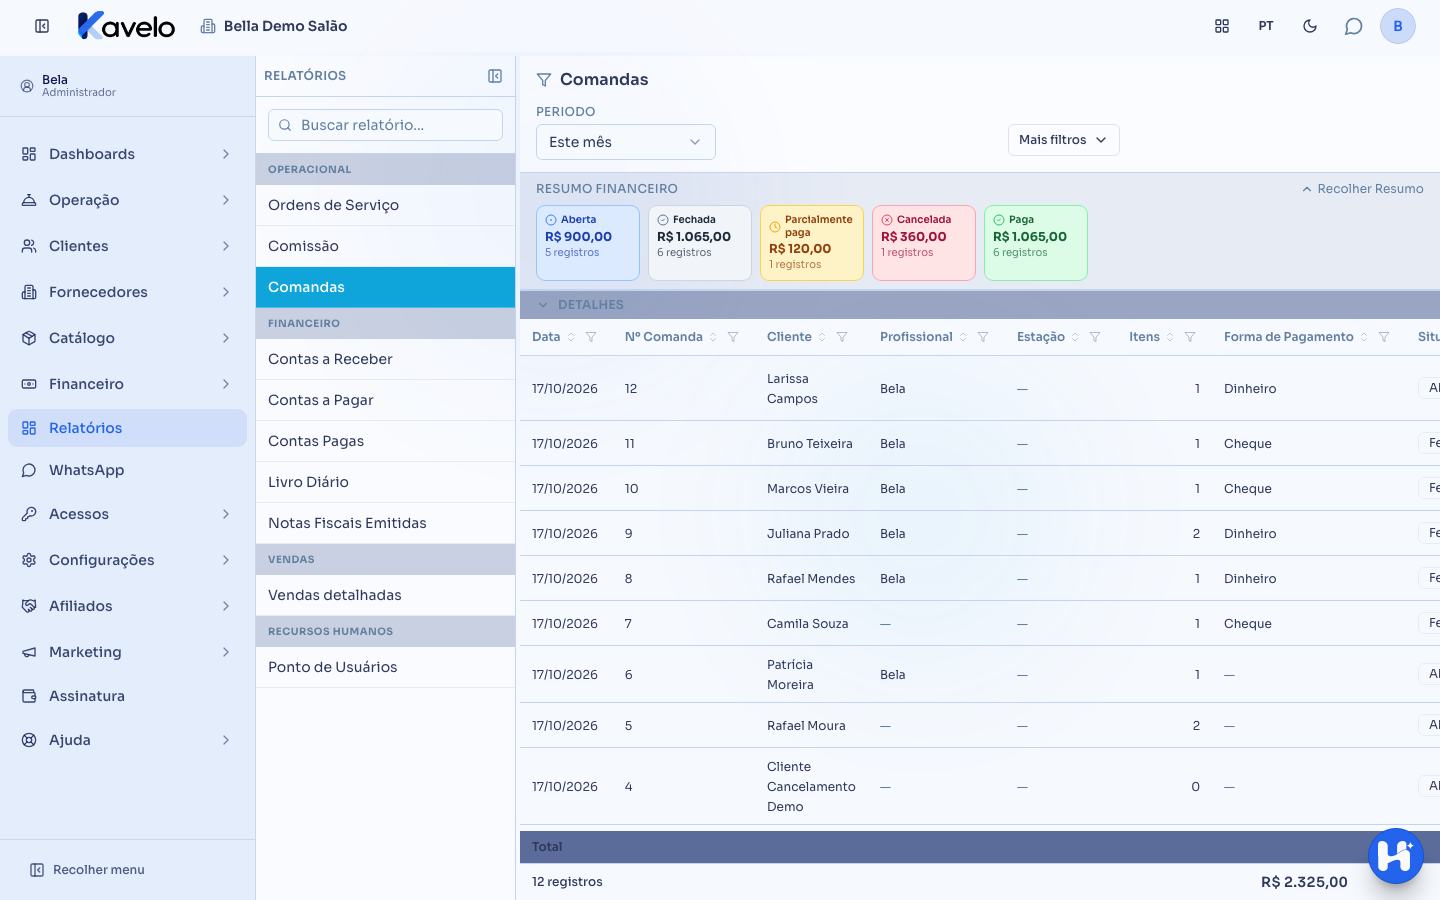This screenshot has width=1440, height=900.
Task: Toggle dark mode with the moon icon
Action: (x=1310, y=26)
